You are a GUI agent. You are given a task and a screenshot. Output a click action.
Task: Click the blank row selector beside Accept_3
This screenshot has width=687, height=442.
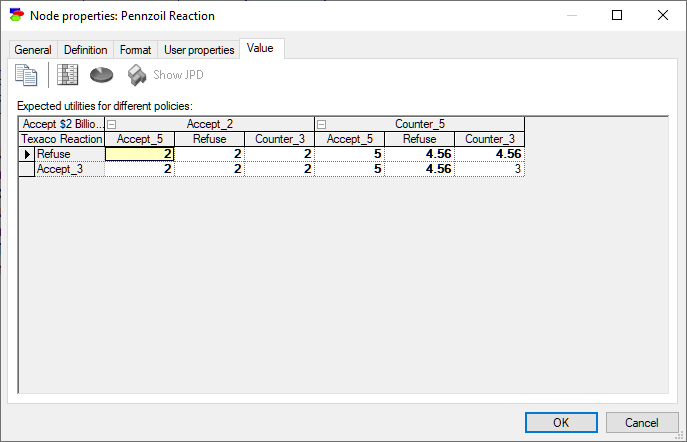(27, 169)
